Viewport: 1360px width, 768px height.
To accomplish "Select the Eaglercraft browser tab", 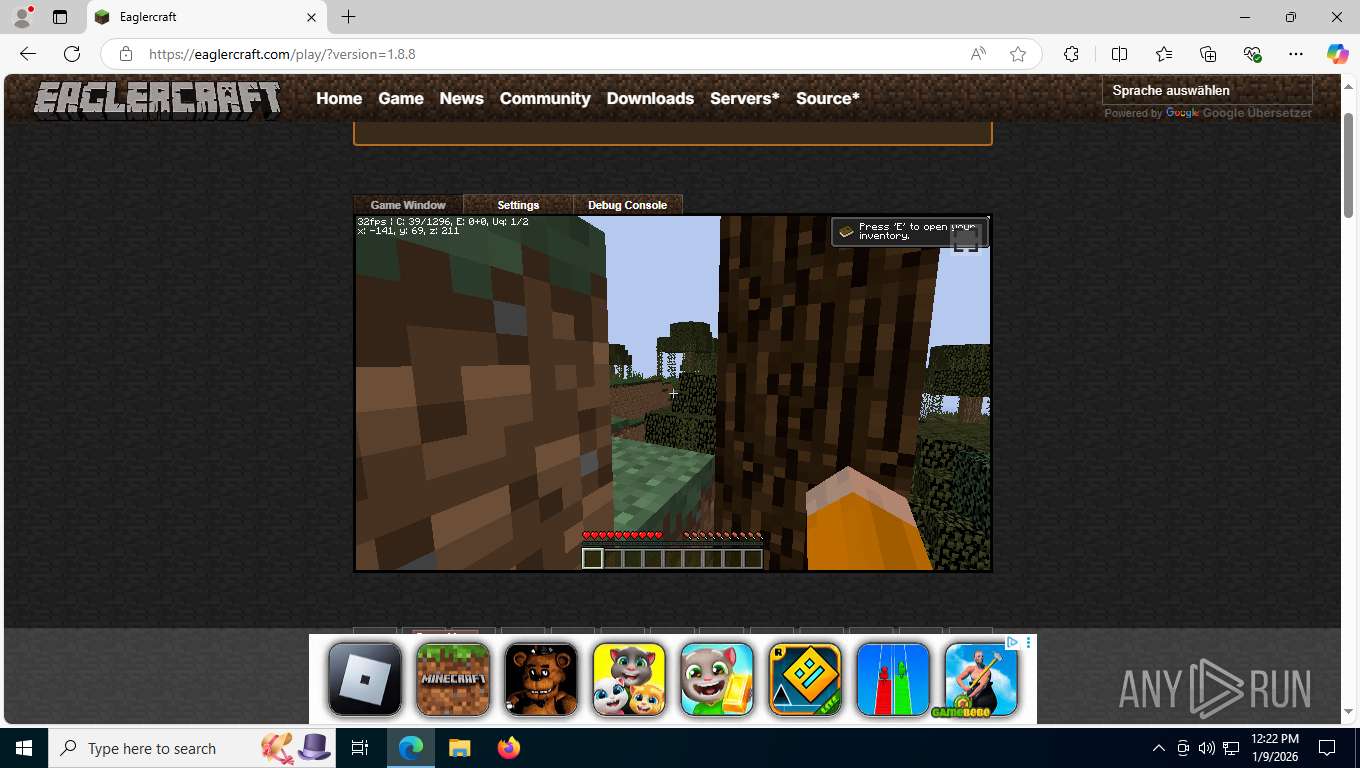I will (205, 17).
